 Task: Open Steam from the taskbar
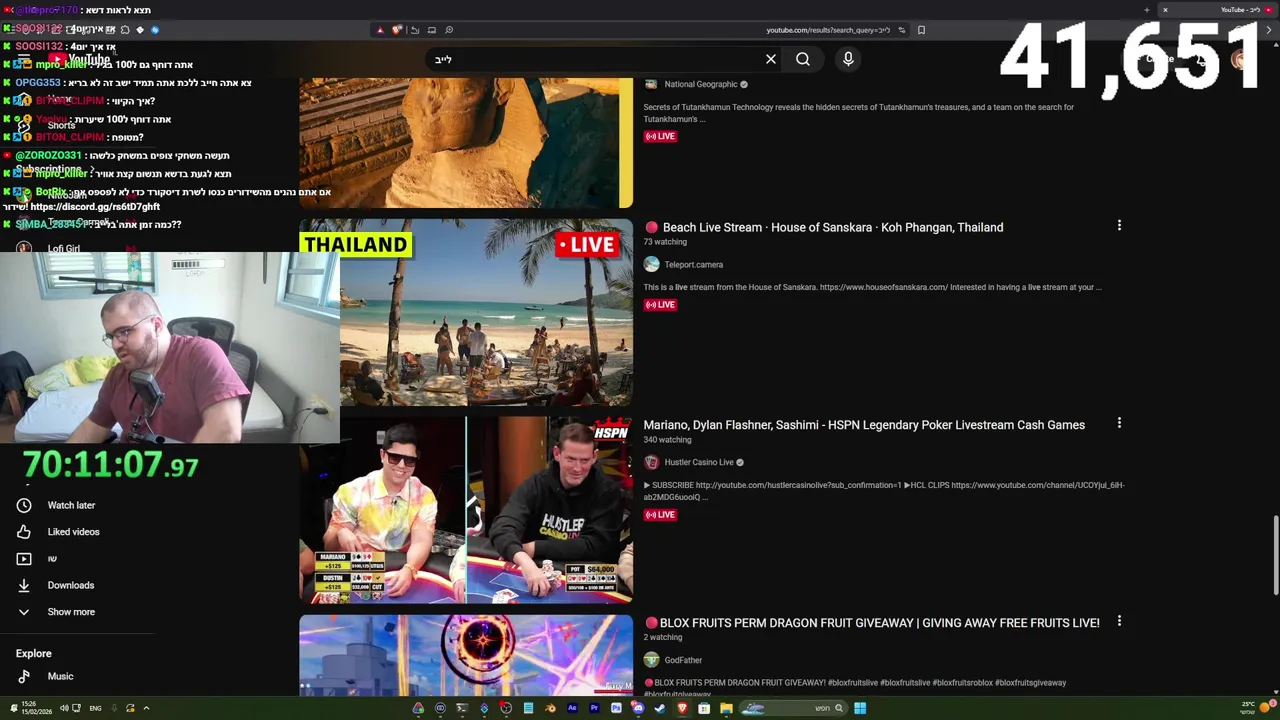click(660, 708)
